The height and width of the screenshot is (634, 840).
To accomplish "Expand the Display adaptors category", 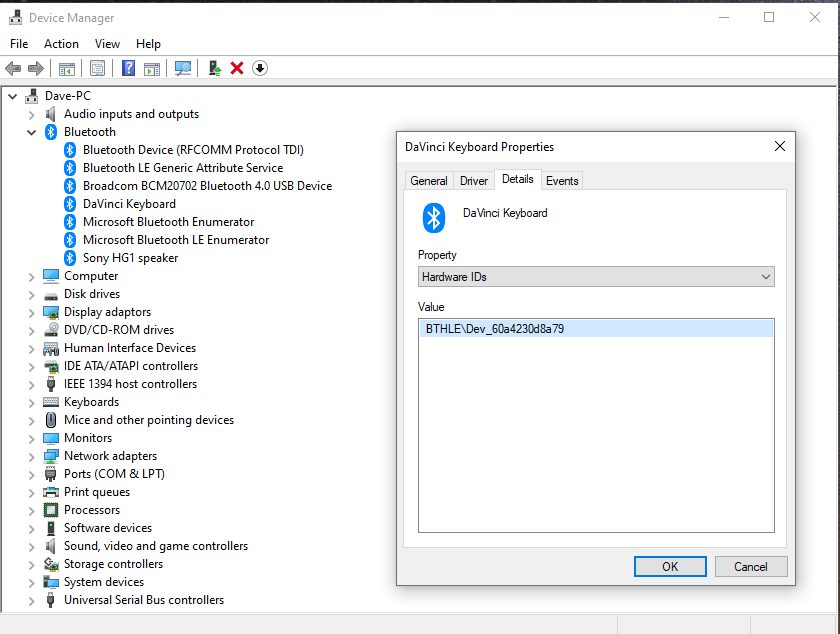I will pyautogui.click(x=31, y=312).
